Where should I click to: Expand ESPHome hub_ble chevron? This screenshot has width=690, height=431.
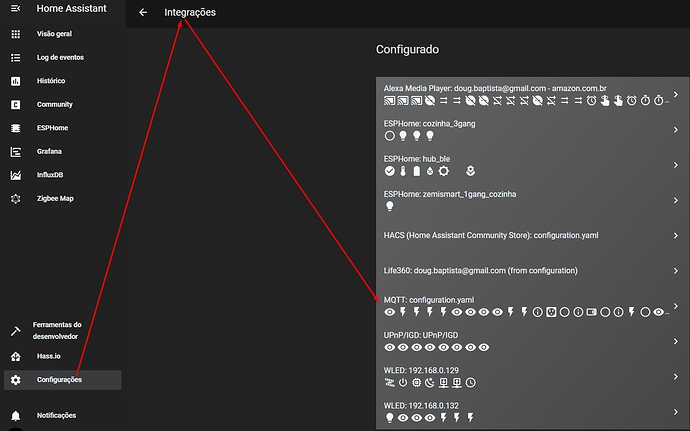676,165
